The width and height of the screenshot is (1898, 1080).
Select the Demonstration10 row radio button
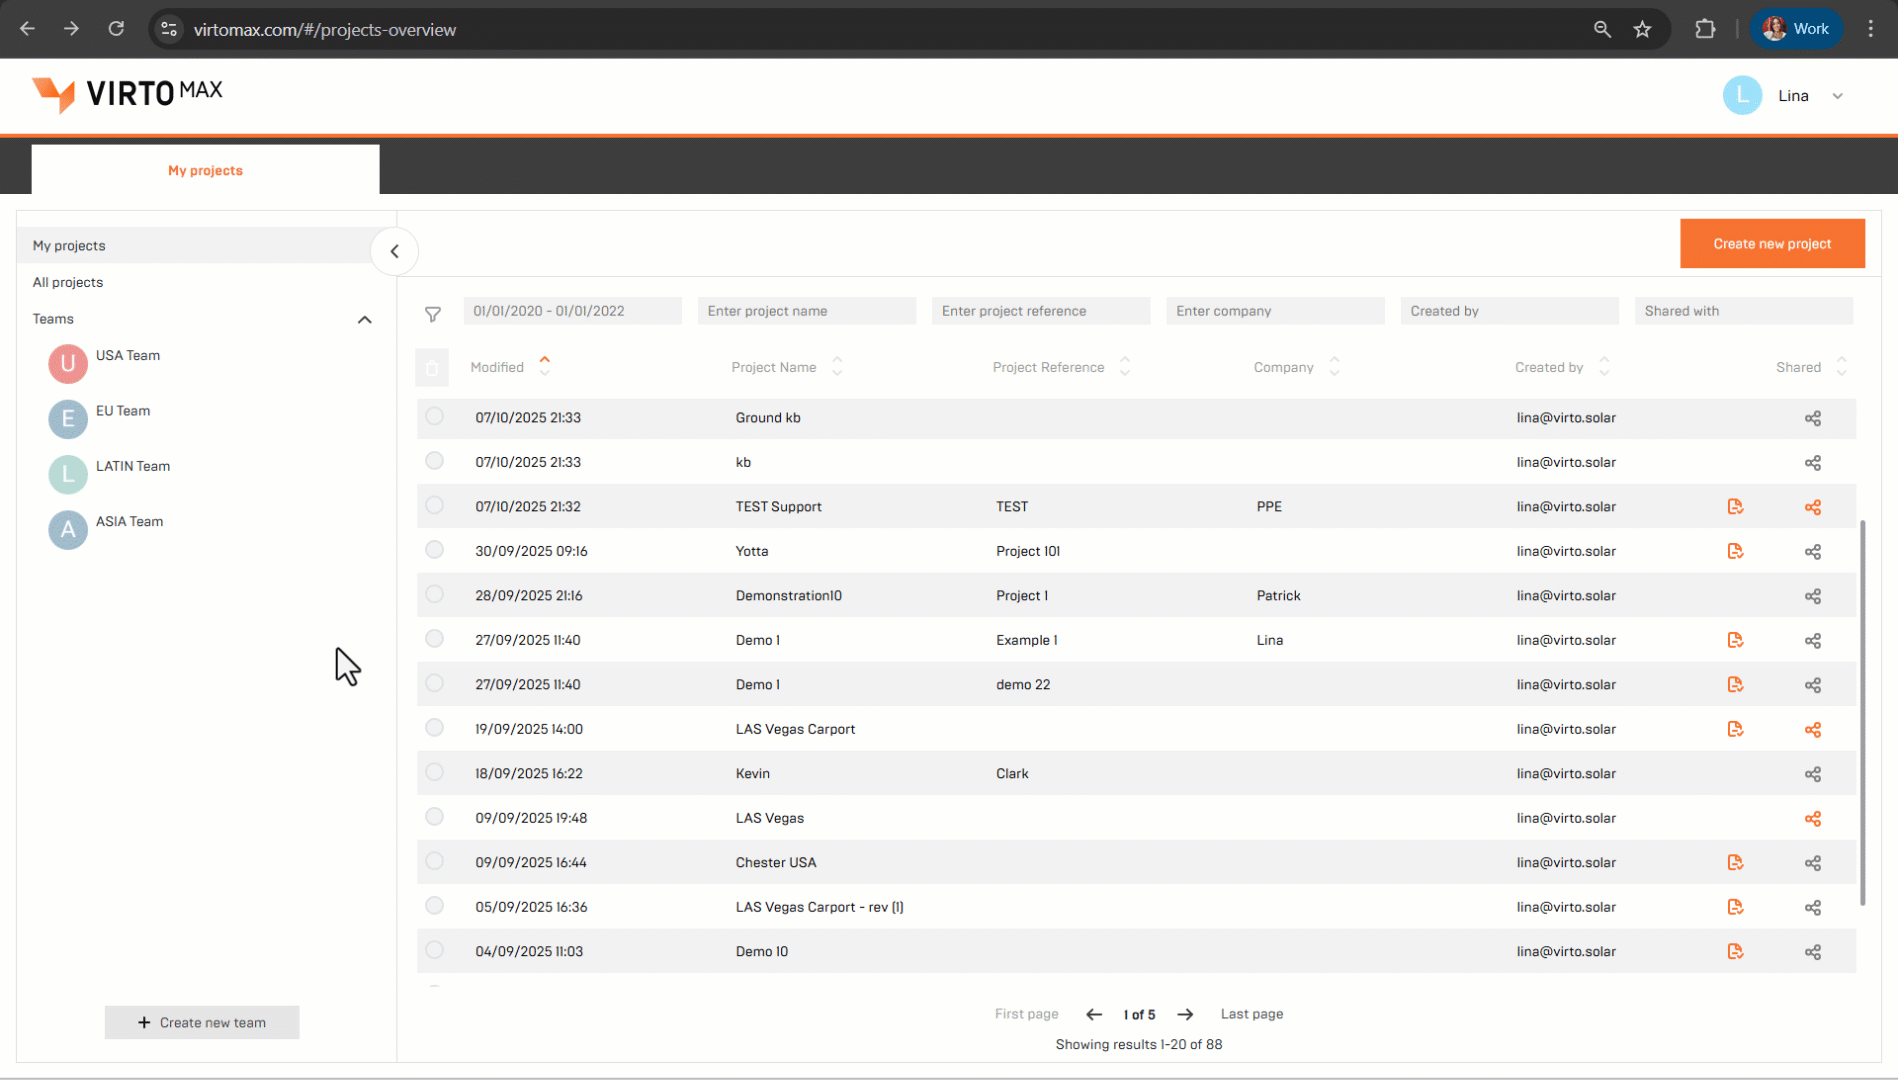coord(434,594)
